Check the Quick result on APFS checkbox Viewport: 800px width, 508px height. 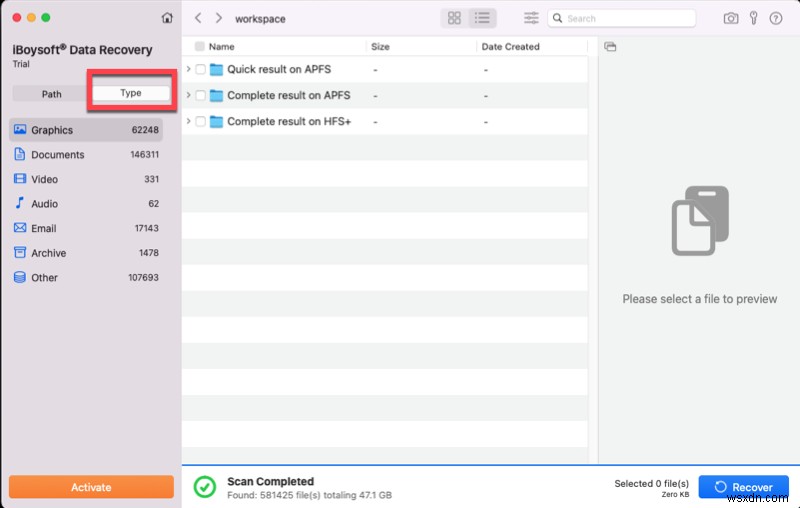[x=201, y=69]
